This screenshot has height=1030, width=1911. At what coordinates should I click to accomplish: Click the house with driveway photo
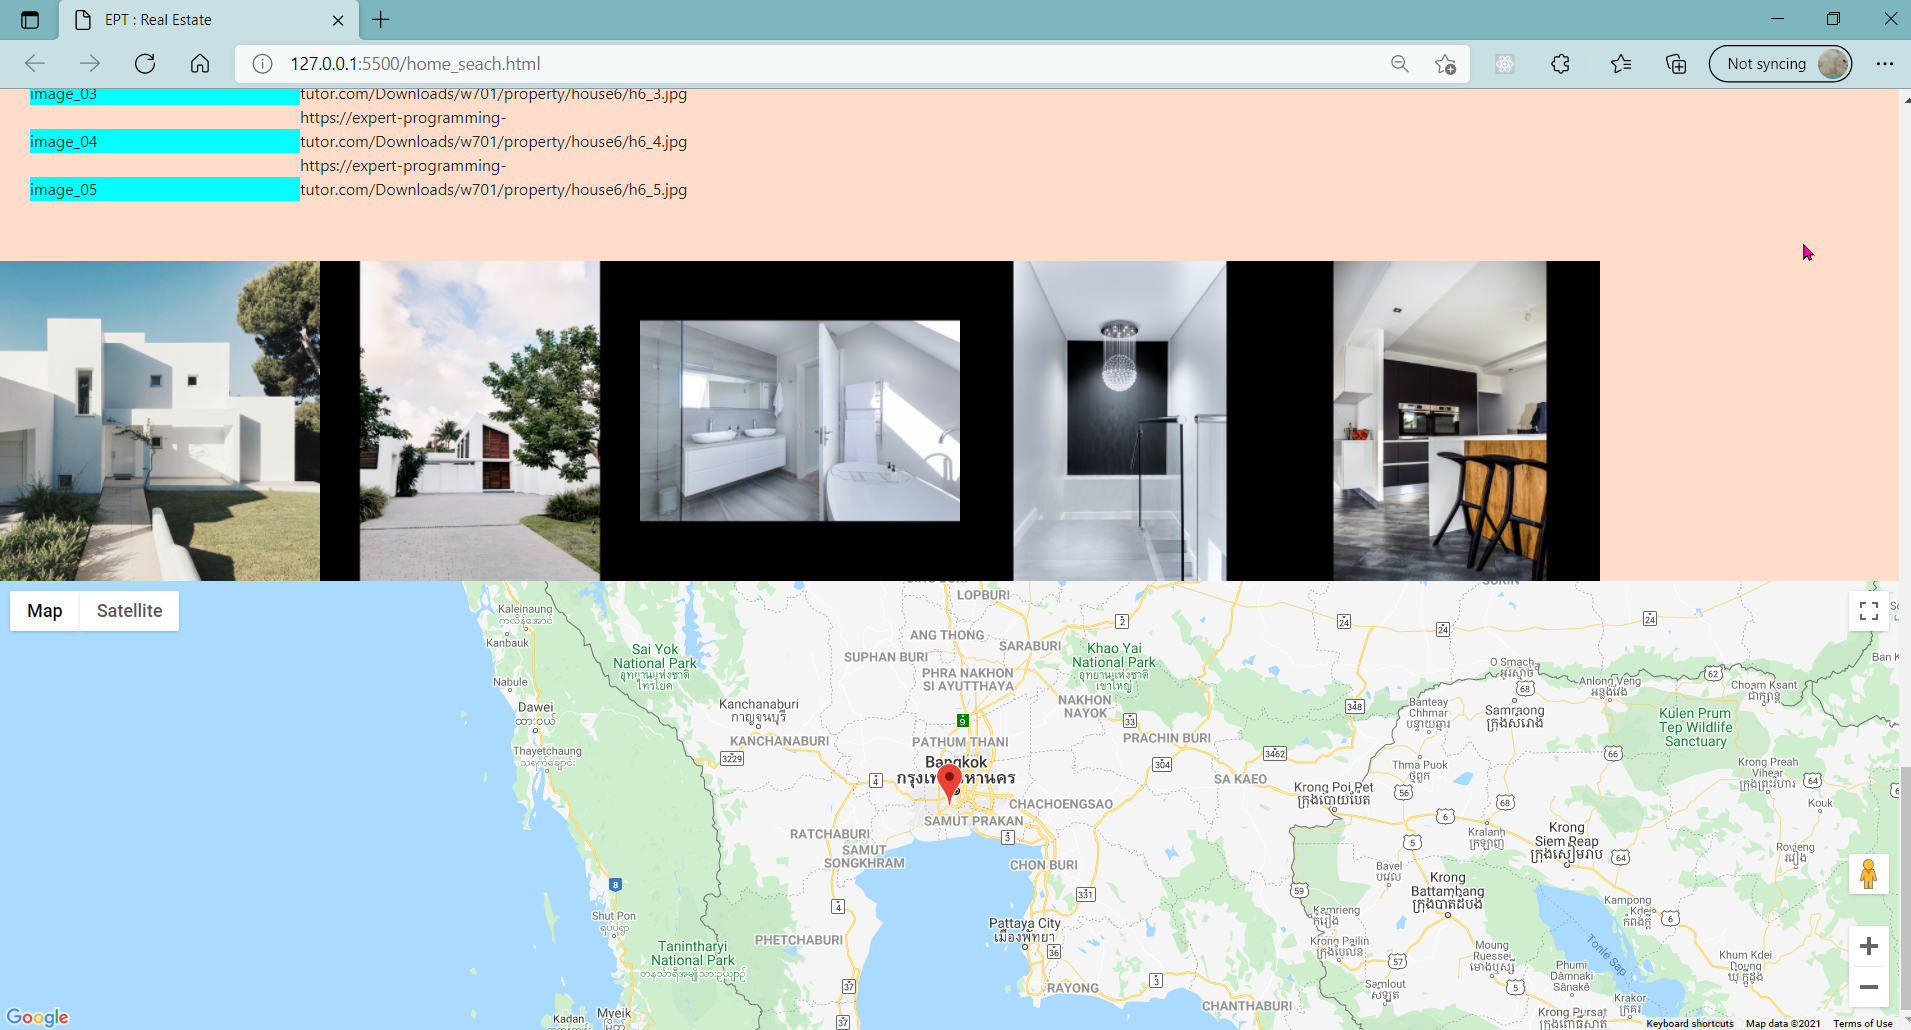tap(480, 421)
